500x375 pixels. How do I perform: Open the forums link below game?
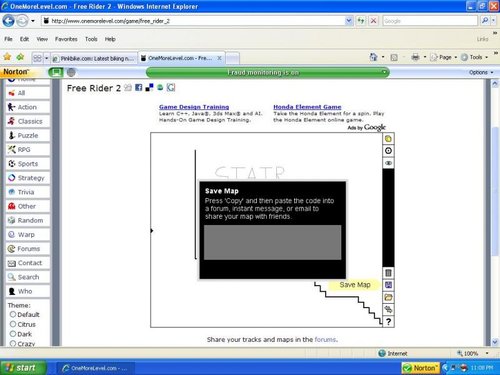[325, 340]
